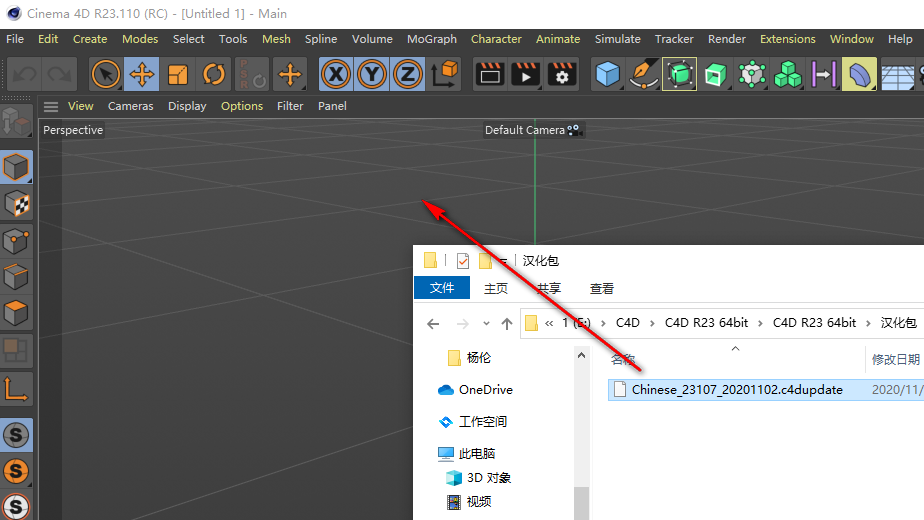Choose the Scale tool
This screenshot has width=924, height=520.
[178, 74]
